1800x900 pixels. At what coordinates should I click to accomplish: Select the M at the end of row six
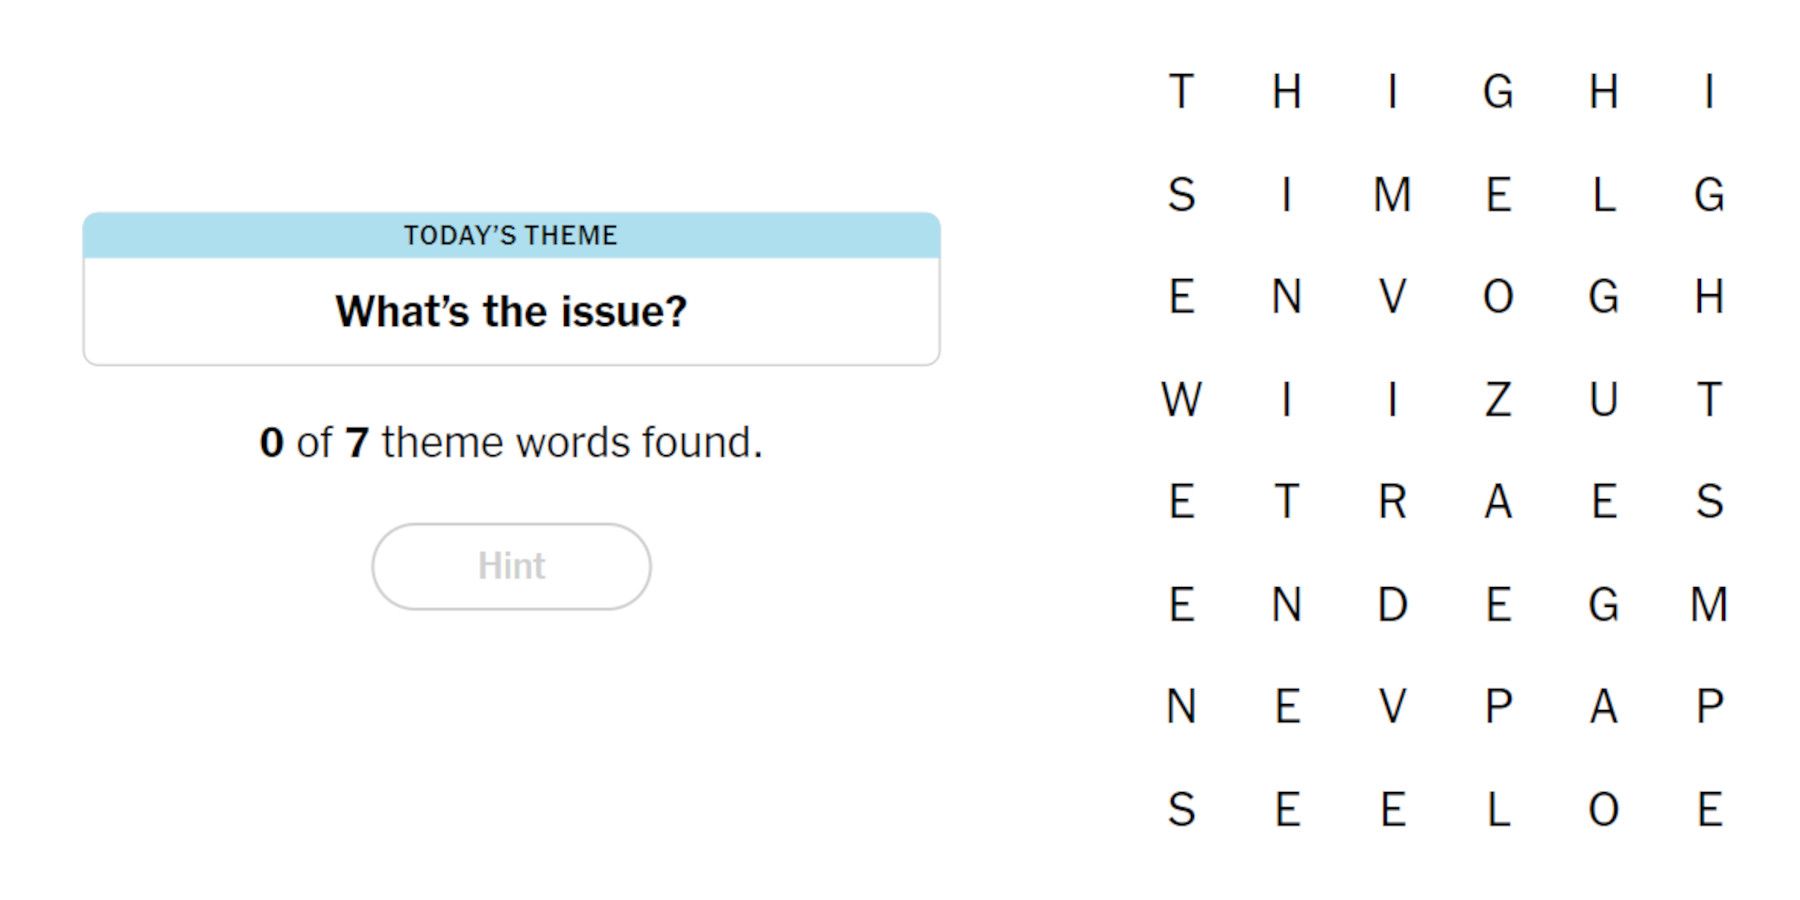pyautogui.click(x=1710, y=605)
